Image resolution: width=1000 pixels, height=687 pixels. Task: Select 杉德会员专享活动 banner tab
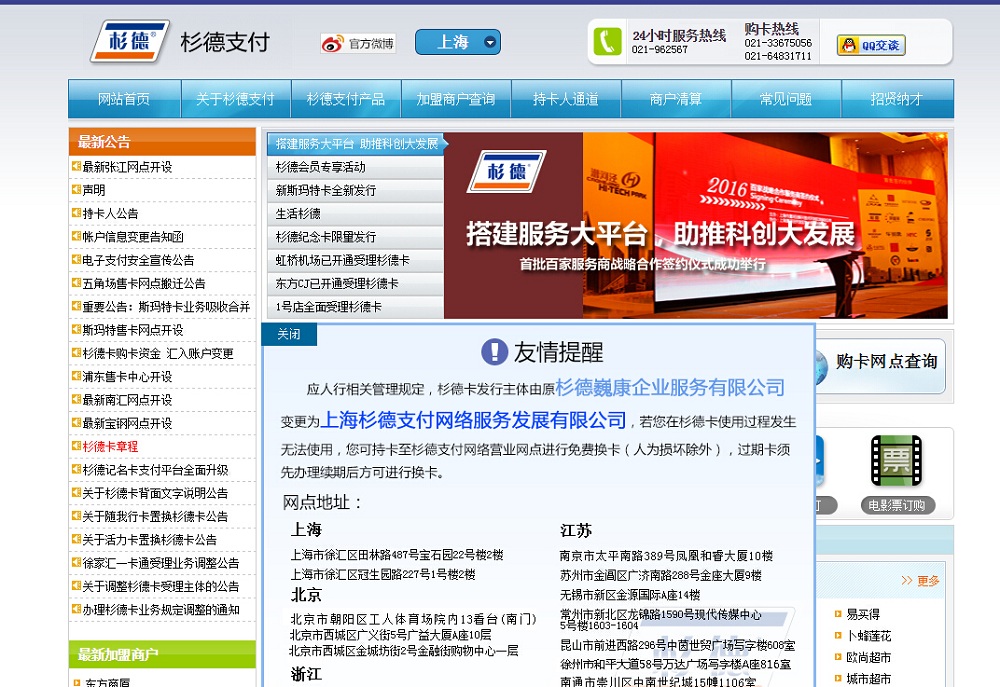[355, 167]
